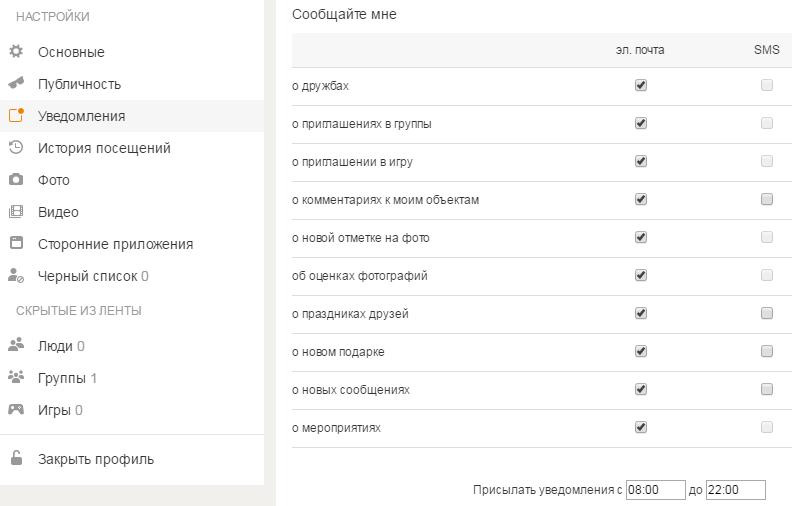
Task: Click the Черный список user icon
Action: [16, 275]
